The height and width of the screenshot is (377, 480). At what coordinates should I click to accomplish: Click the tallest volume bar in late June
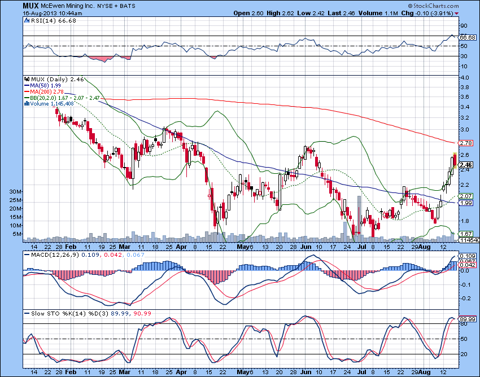(359, 219)
